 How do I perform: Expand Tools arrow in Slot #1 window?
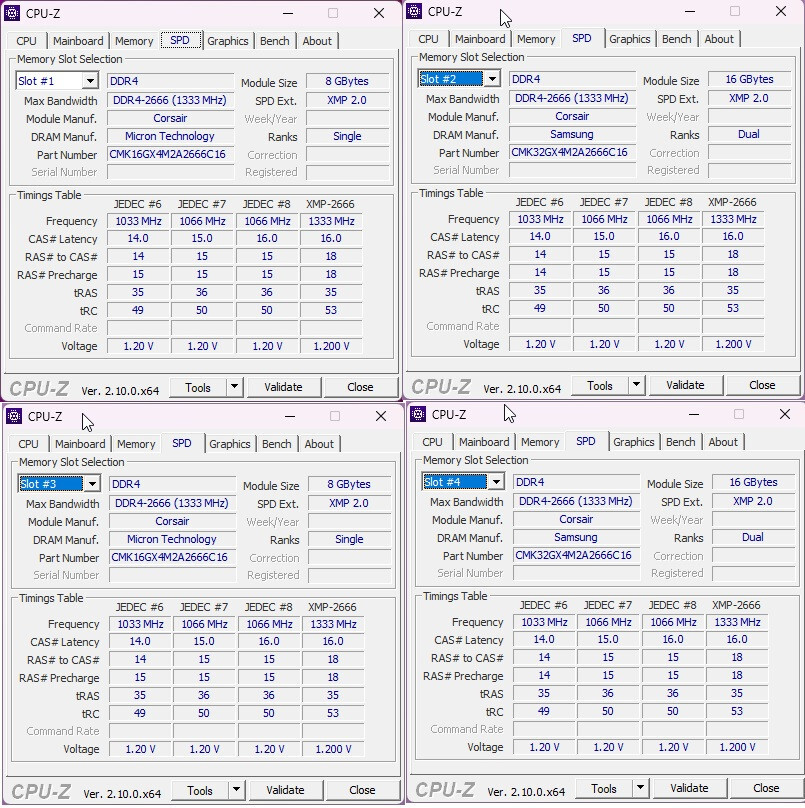coord(234,386)
